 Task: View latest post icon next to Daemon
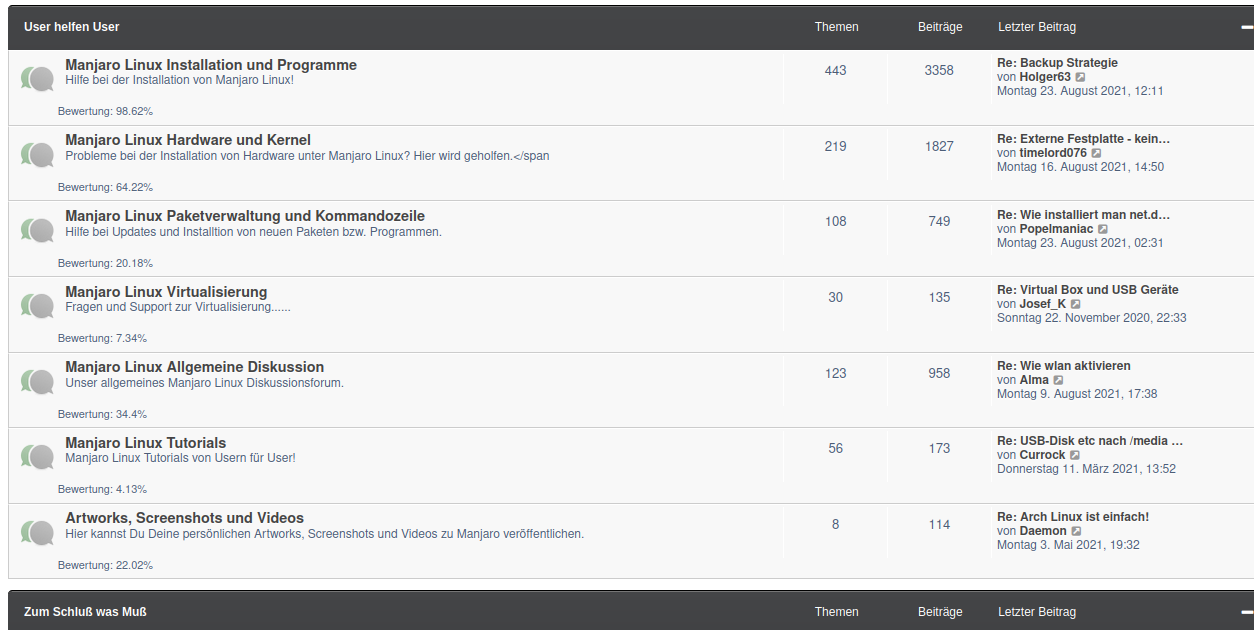click(1076, 531)
